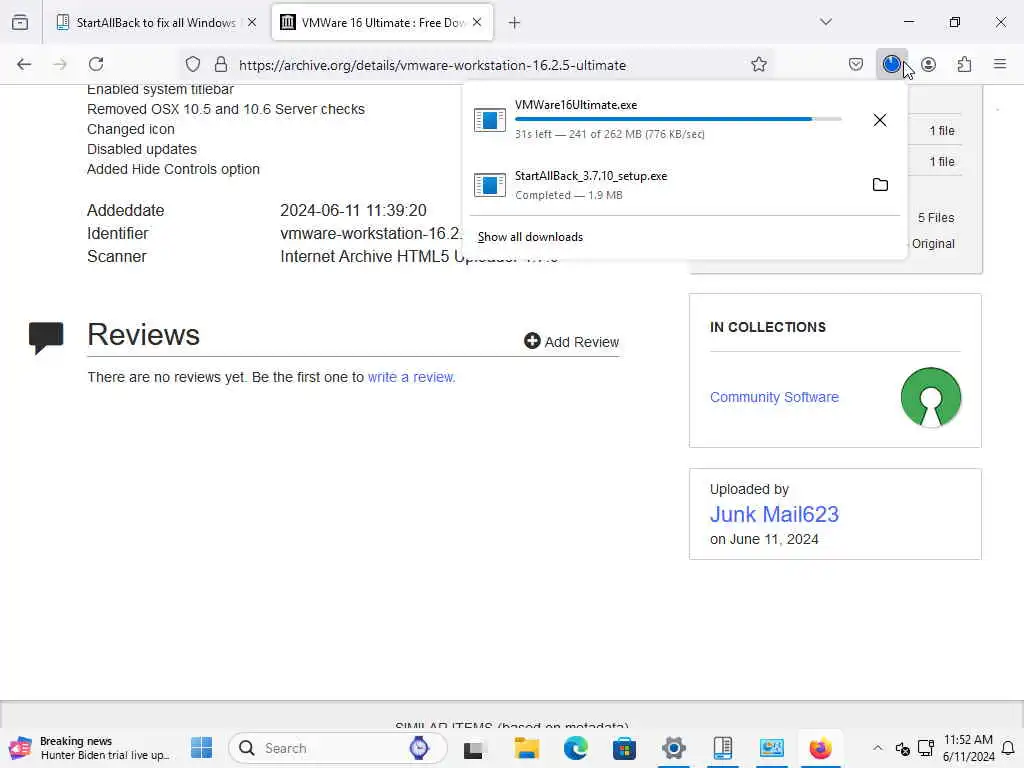Close the StartAllBack tab
This screenshot has height=768, width=1024.
252,22
